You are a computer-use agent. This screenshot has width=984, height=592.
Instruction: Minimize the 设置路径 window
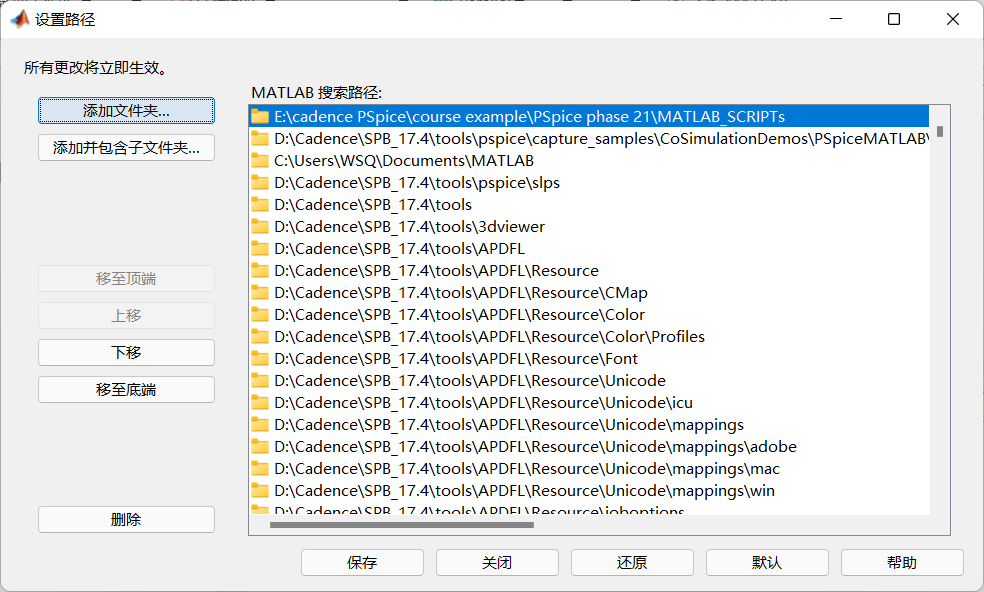coord(835,19)
